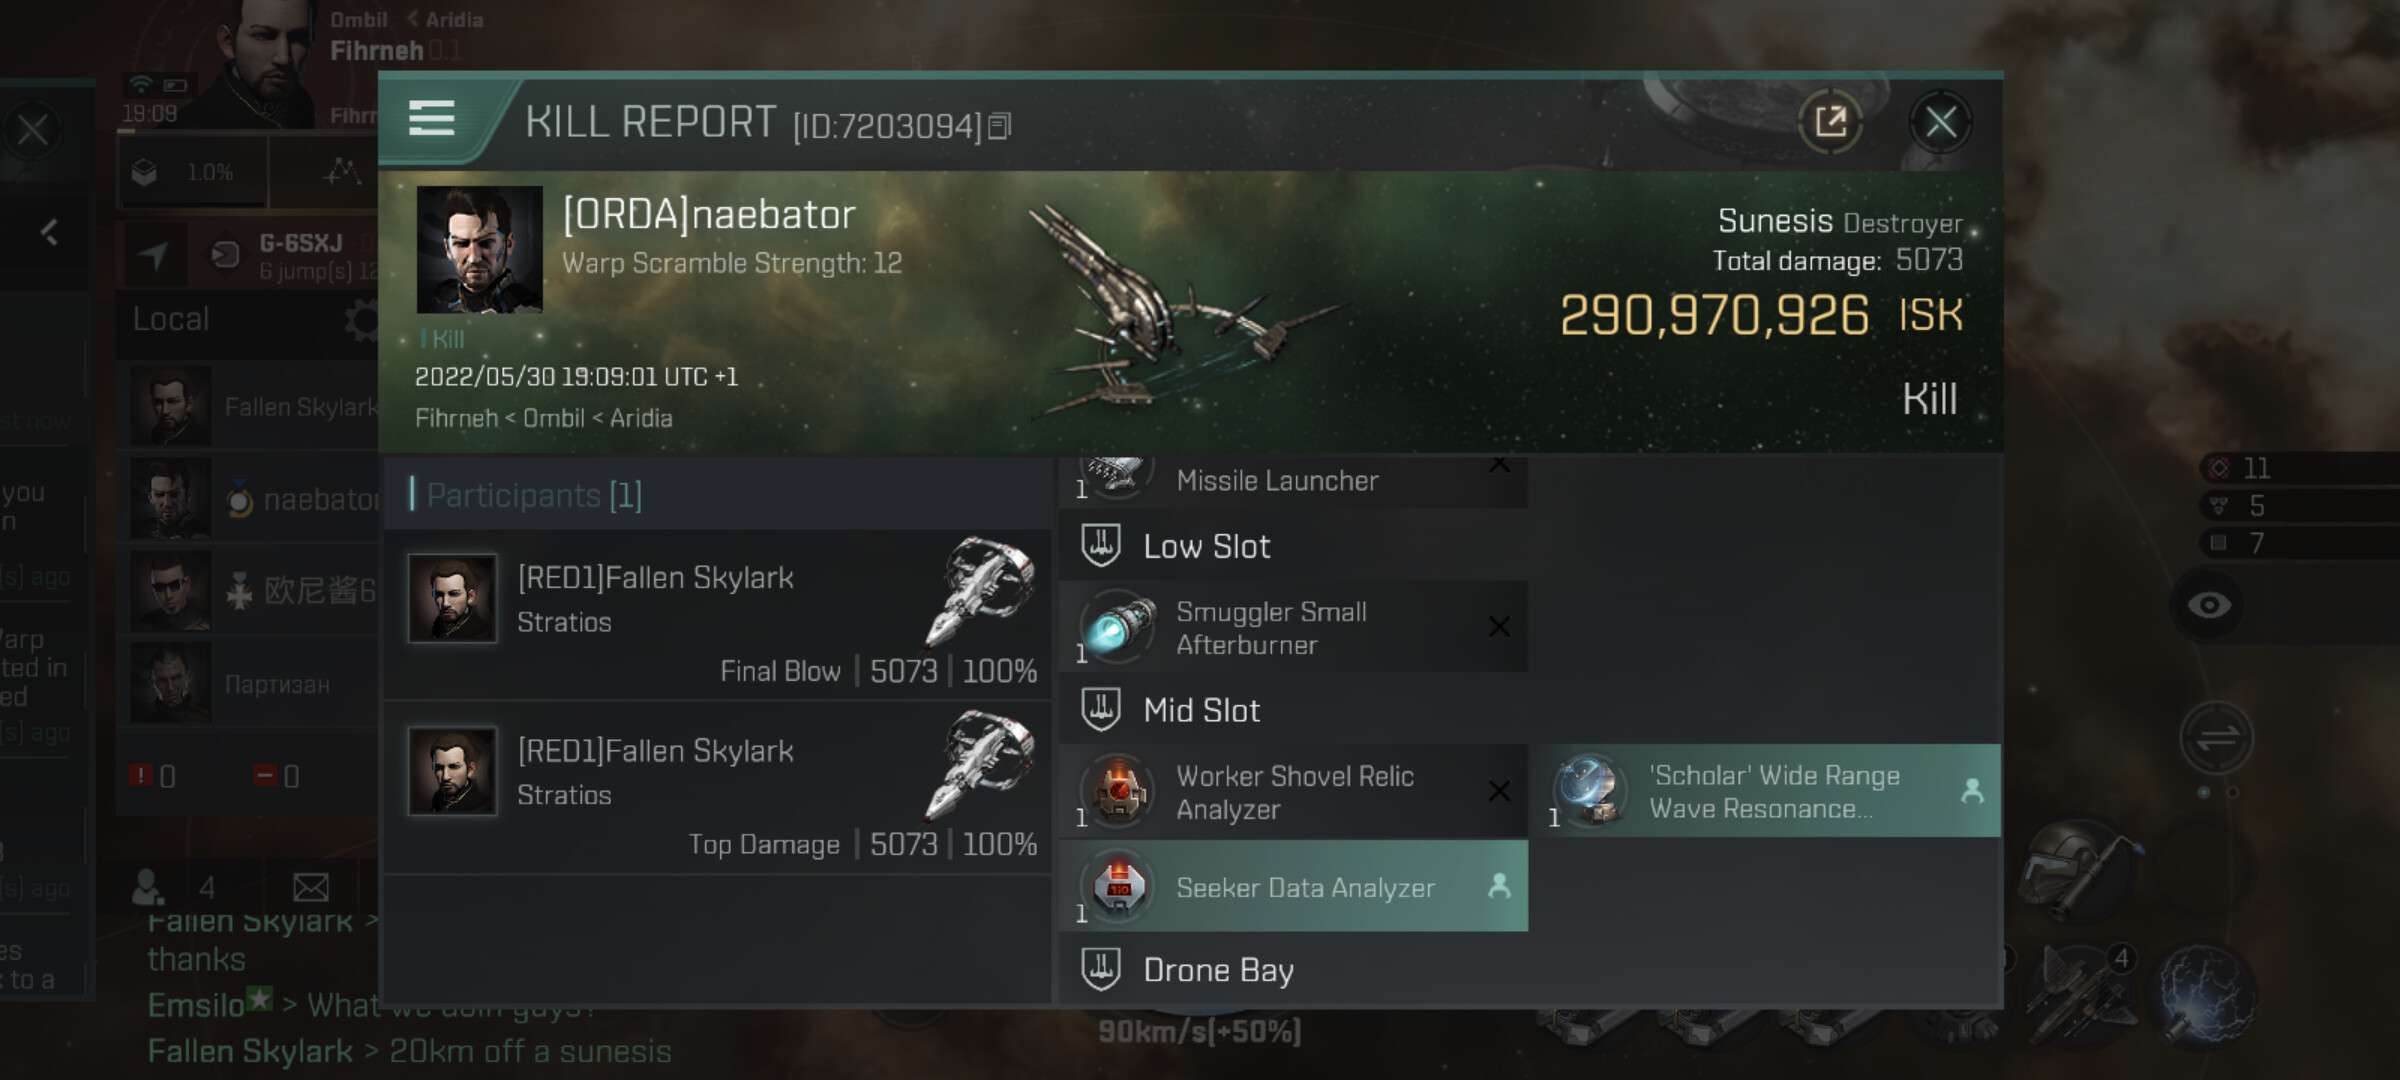
Task: View Fallen Skylark Final Blow entry
Action: click(717, 615)
